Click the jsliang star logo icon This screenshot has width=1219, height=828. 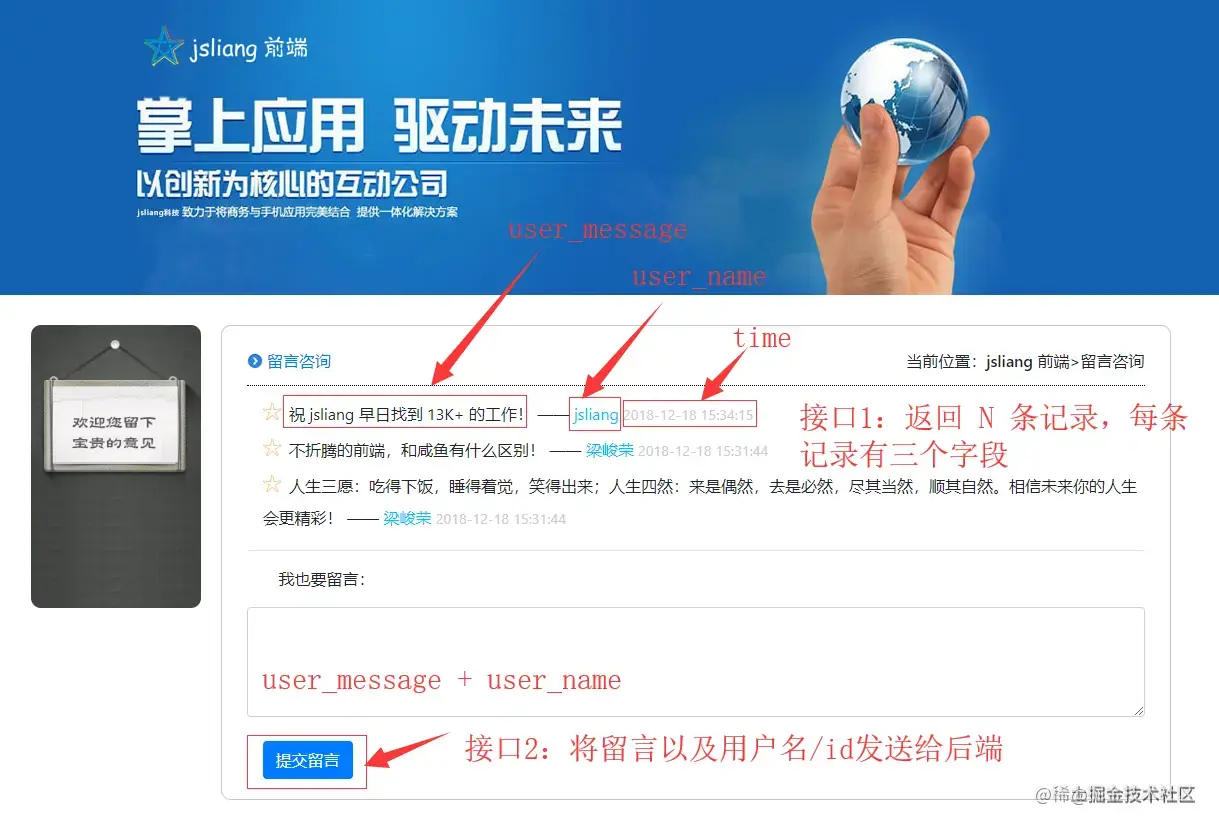(x=163, y=46)
